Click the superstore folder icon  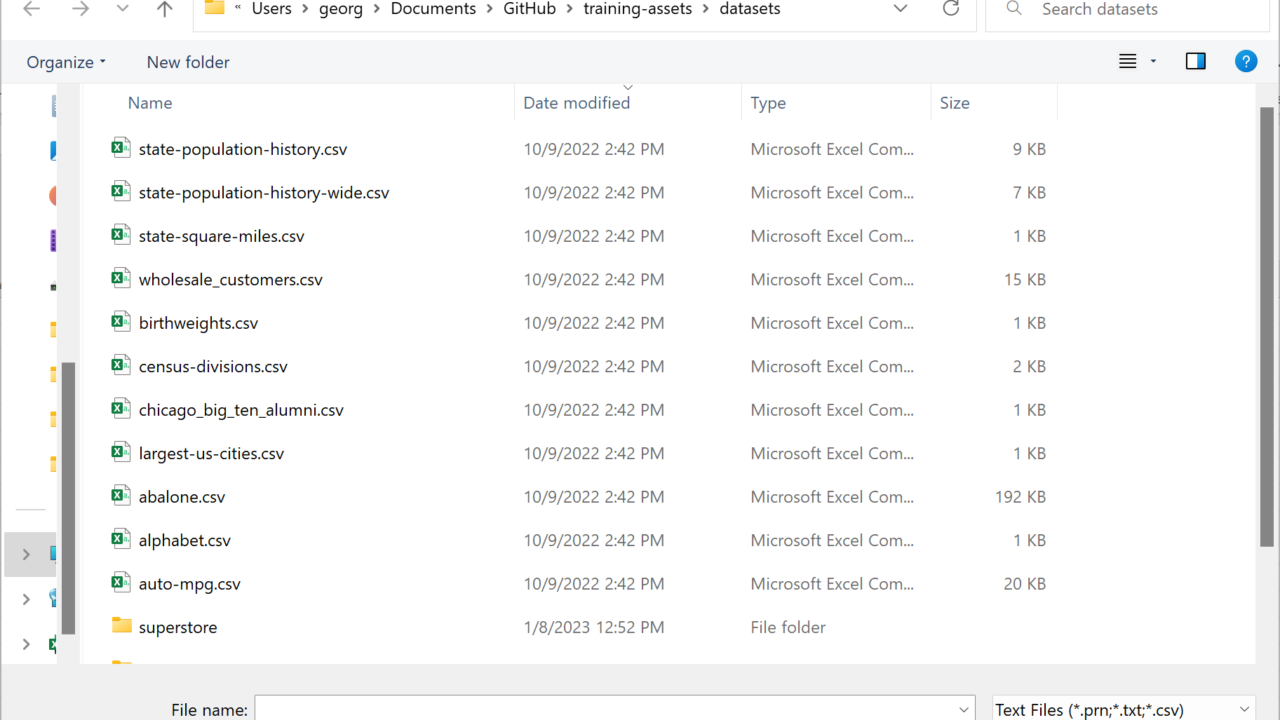tap(121, 626)
